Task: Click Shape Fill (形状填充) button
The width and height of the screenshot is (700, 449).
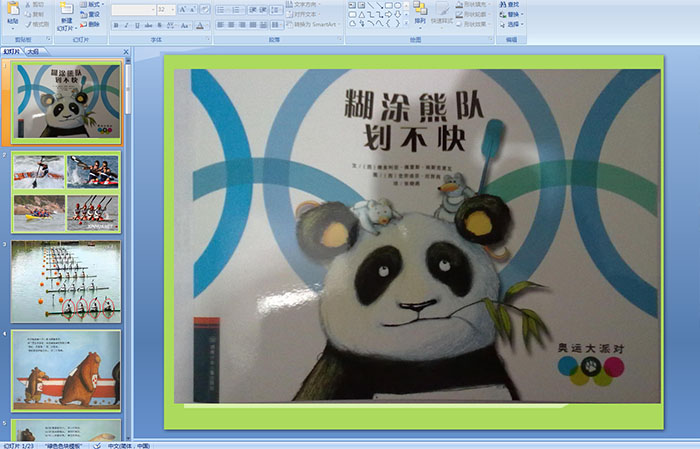Action: click(x=473, y=4)
